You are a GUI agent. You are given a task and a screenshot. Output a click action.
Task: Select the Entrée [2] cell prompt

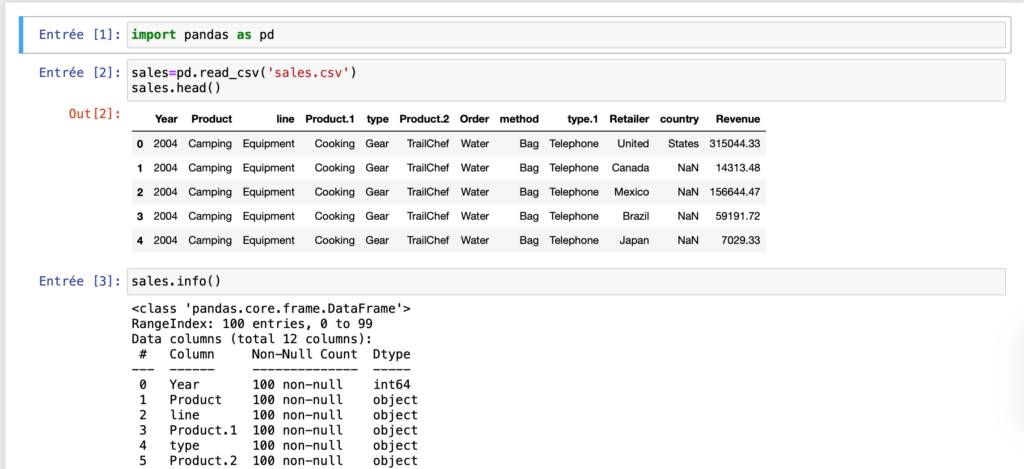pos(80,73)
